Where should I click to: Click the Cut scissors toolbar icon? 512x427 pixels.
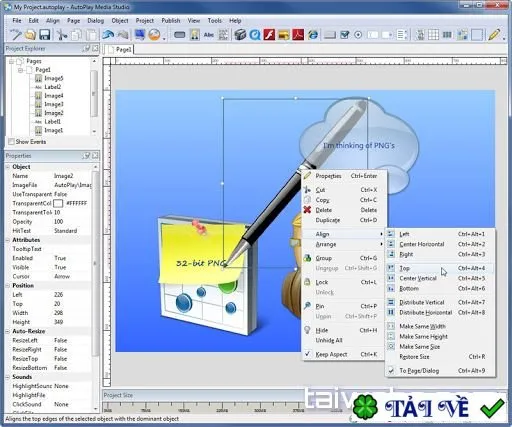tap(61, 35)
